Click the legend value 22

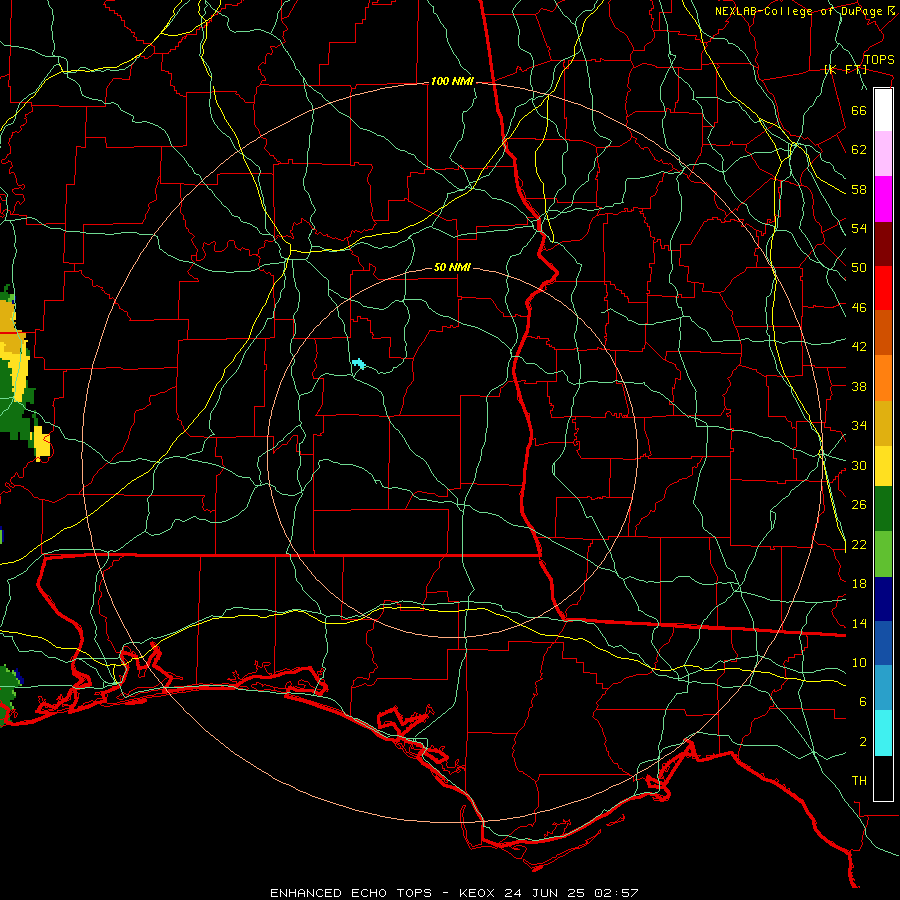(x=859, y=545)
